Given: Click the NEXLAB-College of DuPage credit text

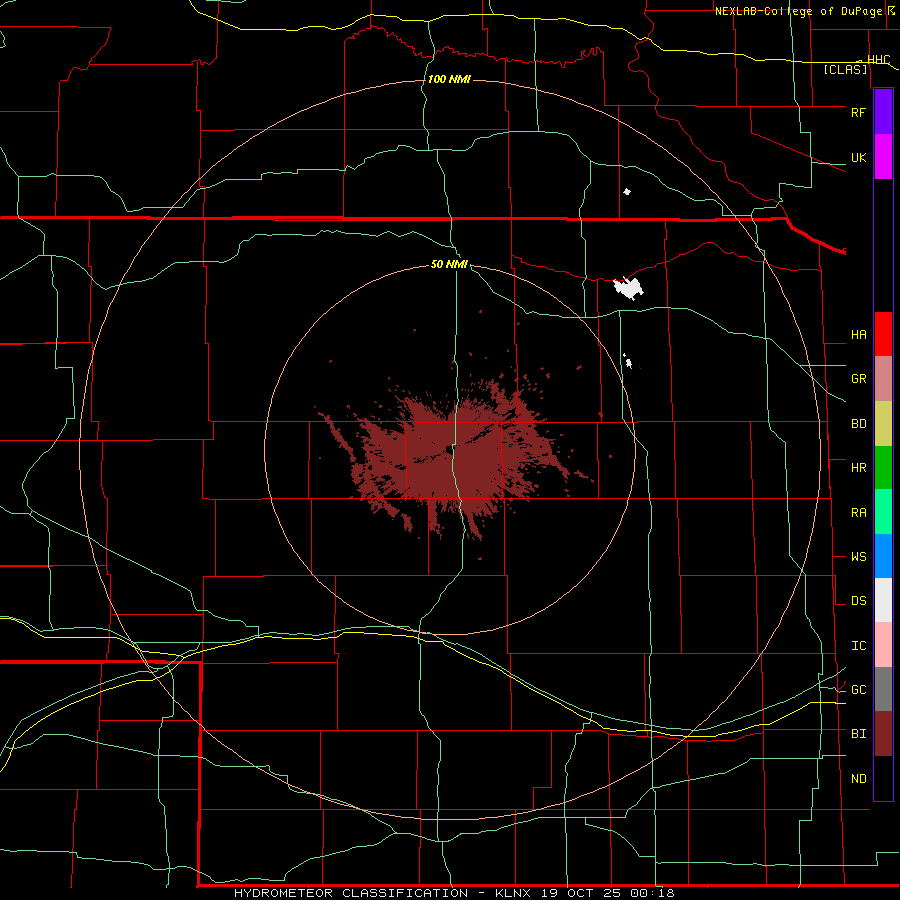Looking at the screenshot, I should pyautogui.click(x=799, y=11).
